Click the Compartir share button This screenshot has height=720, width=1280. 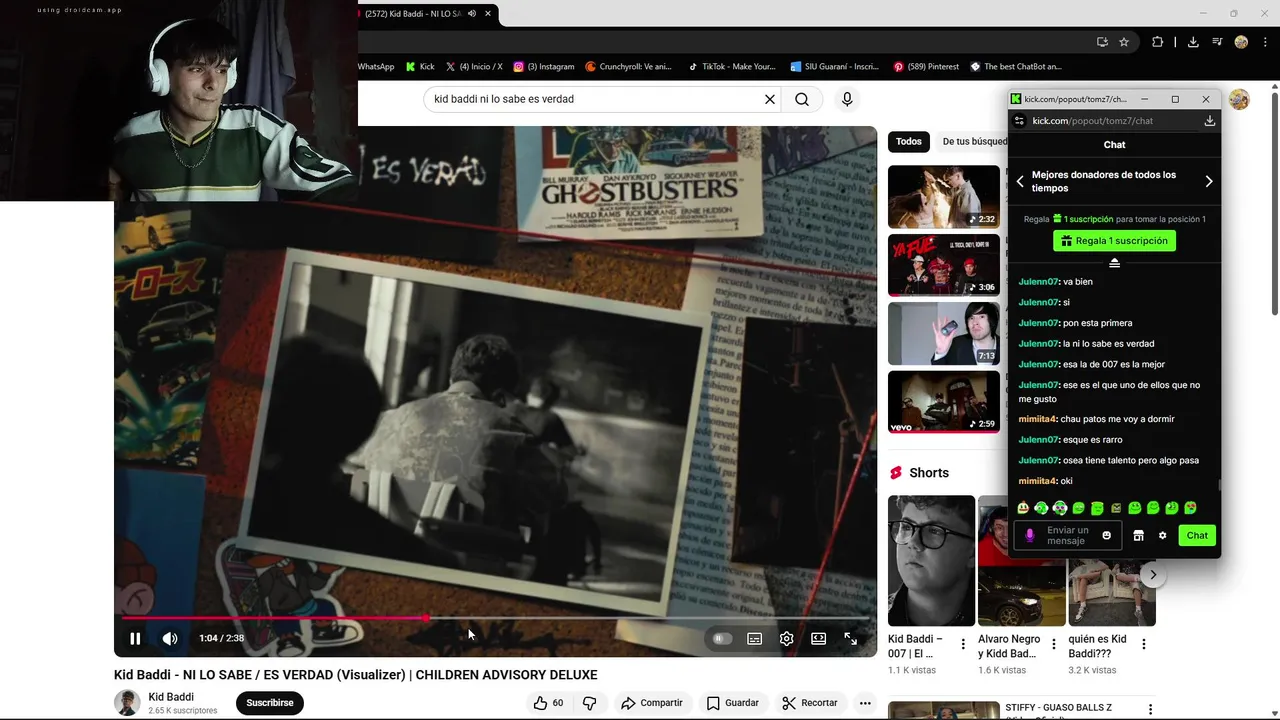point(652,703)
